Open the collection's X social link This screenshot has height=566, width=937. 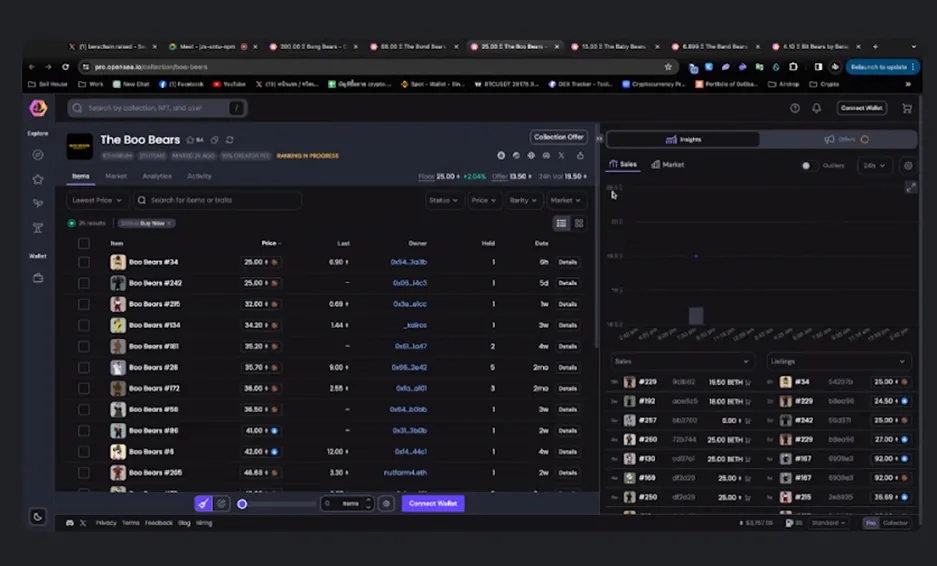[x=561, y=155]
